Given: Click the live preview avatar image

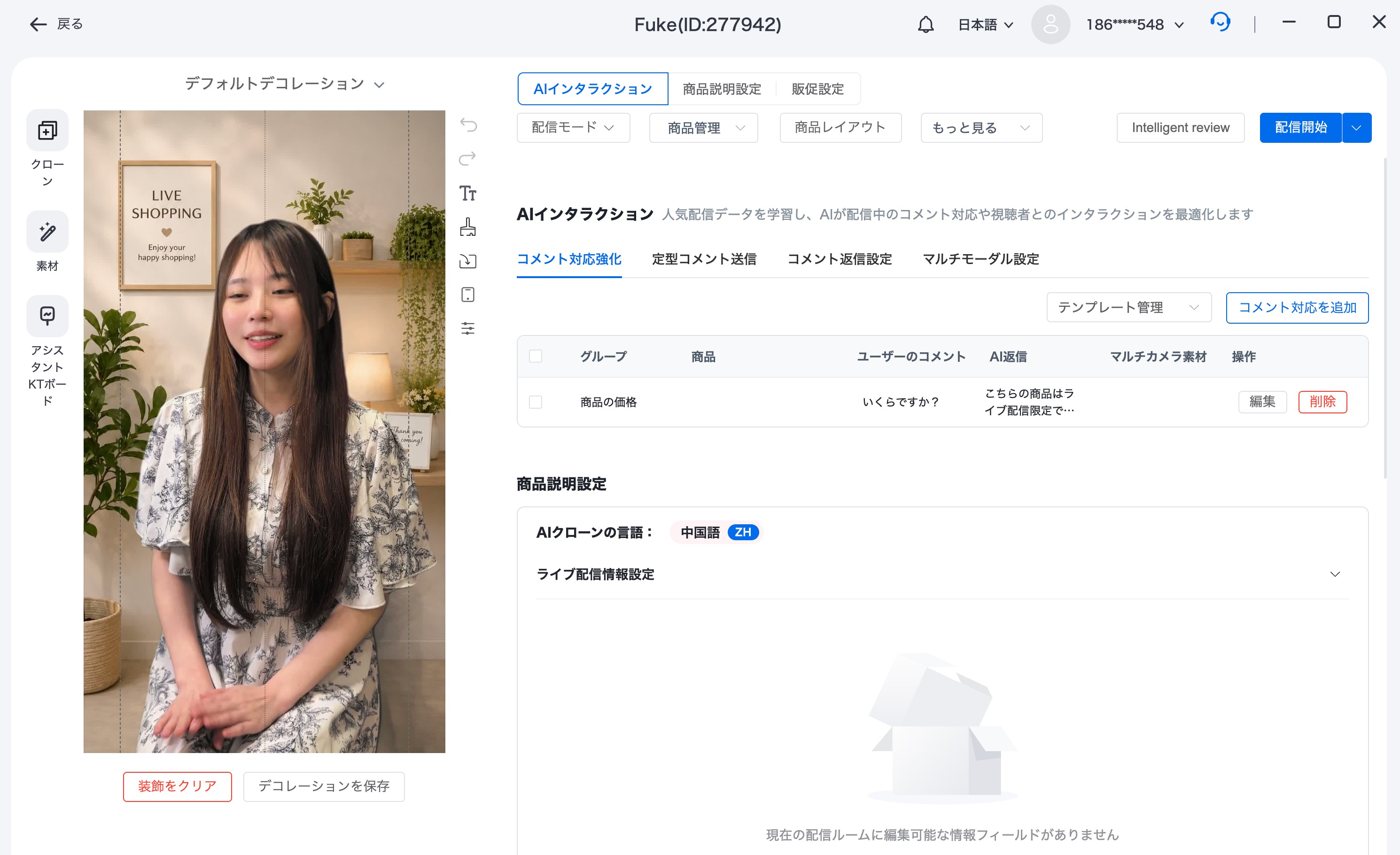Looking at the screenshot, I should 264,431.
